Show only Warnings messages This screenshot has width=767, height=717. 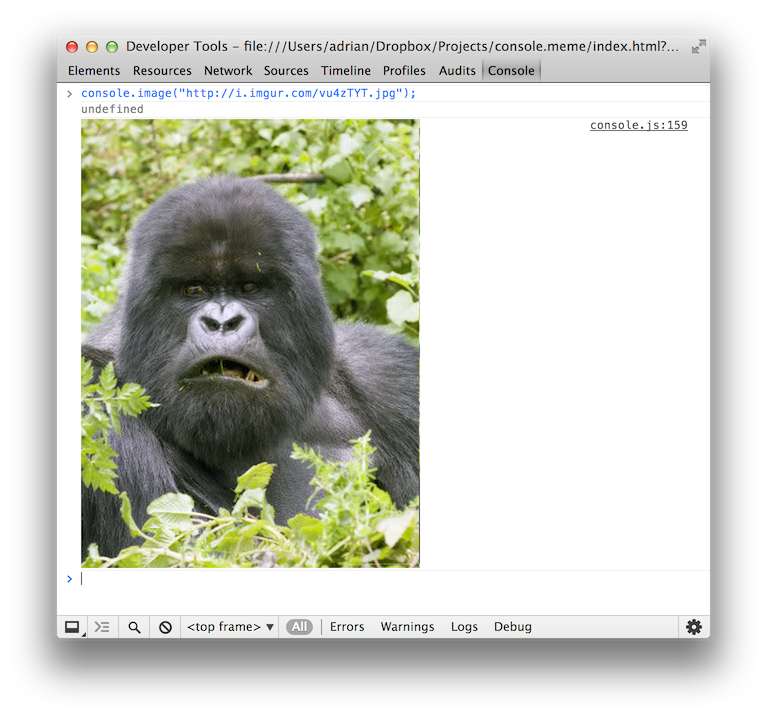[x=407, y=627]
